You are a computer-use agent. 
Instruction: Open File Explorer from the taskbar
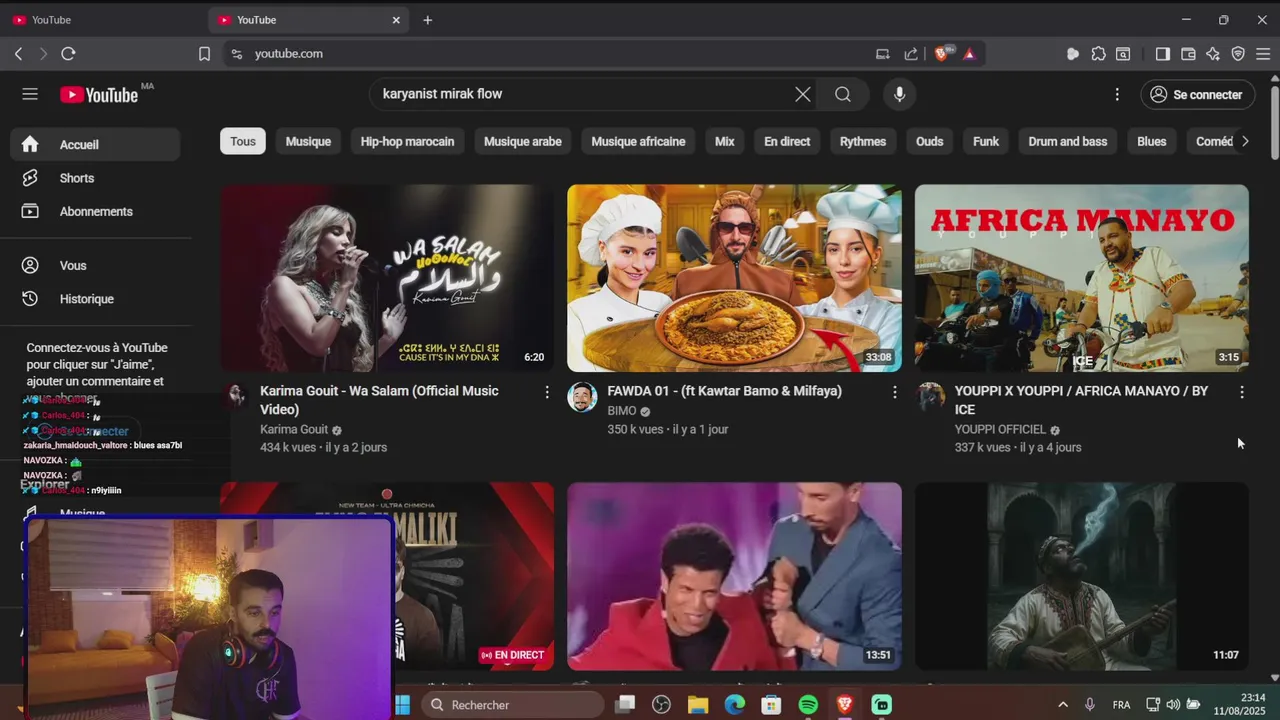[x=697, y=705]
